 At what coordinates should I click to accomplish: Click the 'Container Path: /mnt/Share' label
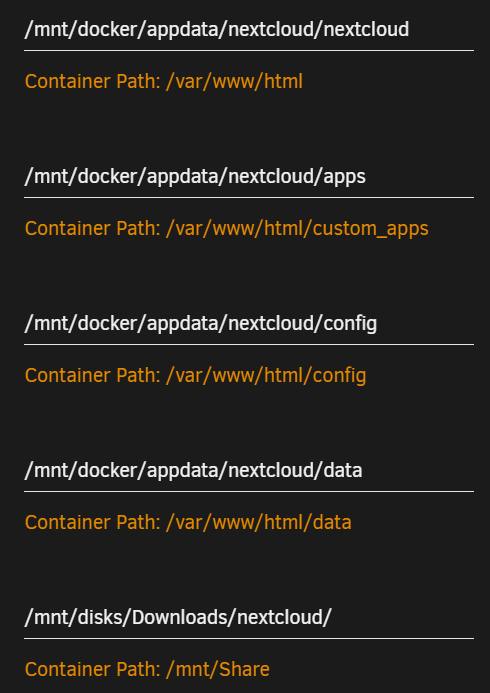tap(147, 670)
